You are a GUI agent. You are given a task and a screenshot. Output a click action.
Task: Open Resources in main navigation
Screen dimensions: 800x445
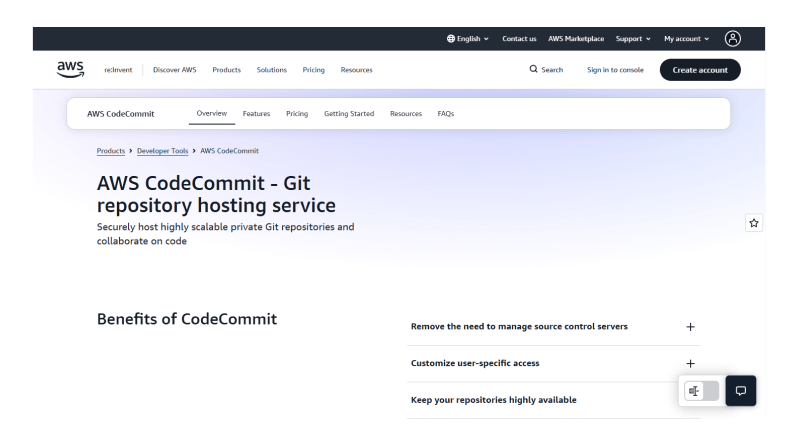pos(357,70)
